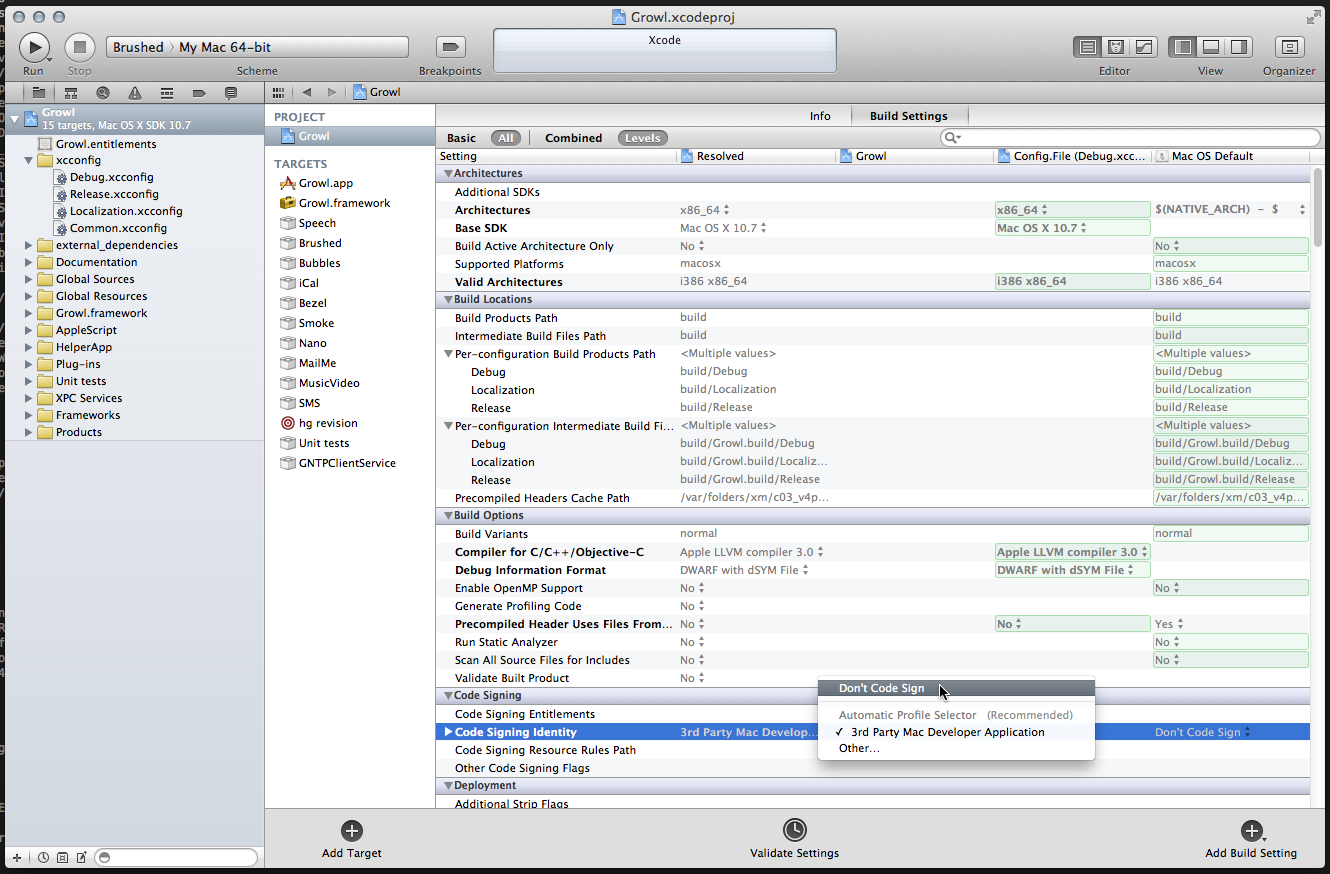Open the Organizer window
Viewport: 1330px width, 874px height.
click(x=1290, y=47)
